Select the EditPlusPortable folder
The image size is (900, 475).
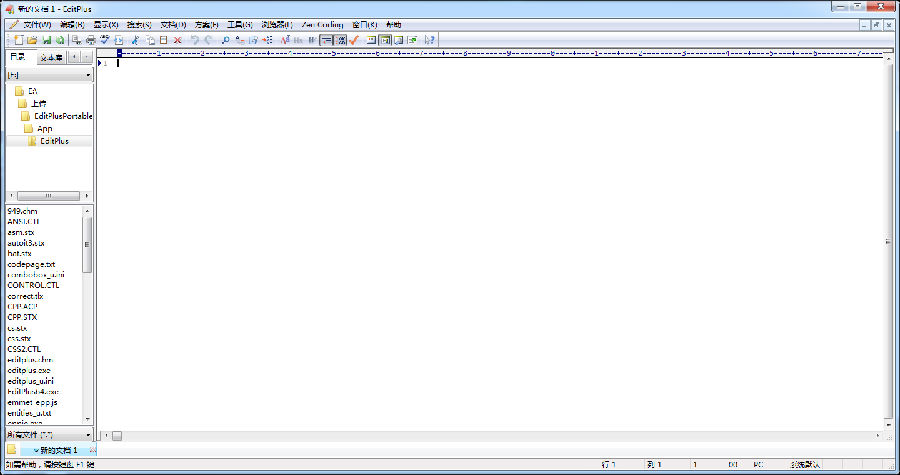click(x=56, y=116)
